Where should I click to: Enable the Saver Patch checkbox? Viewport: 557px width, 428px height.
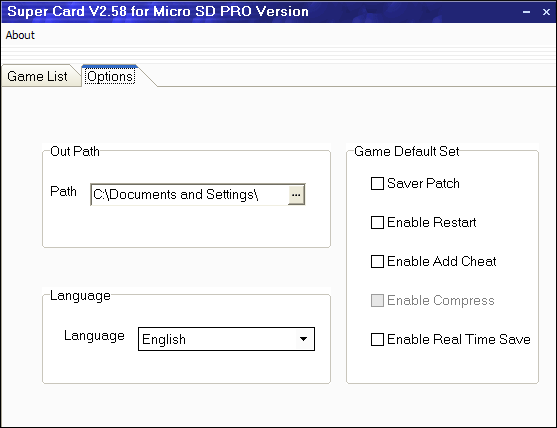click(377, 184)
